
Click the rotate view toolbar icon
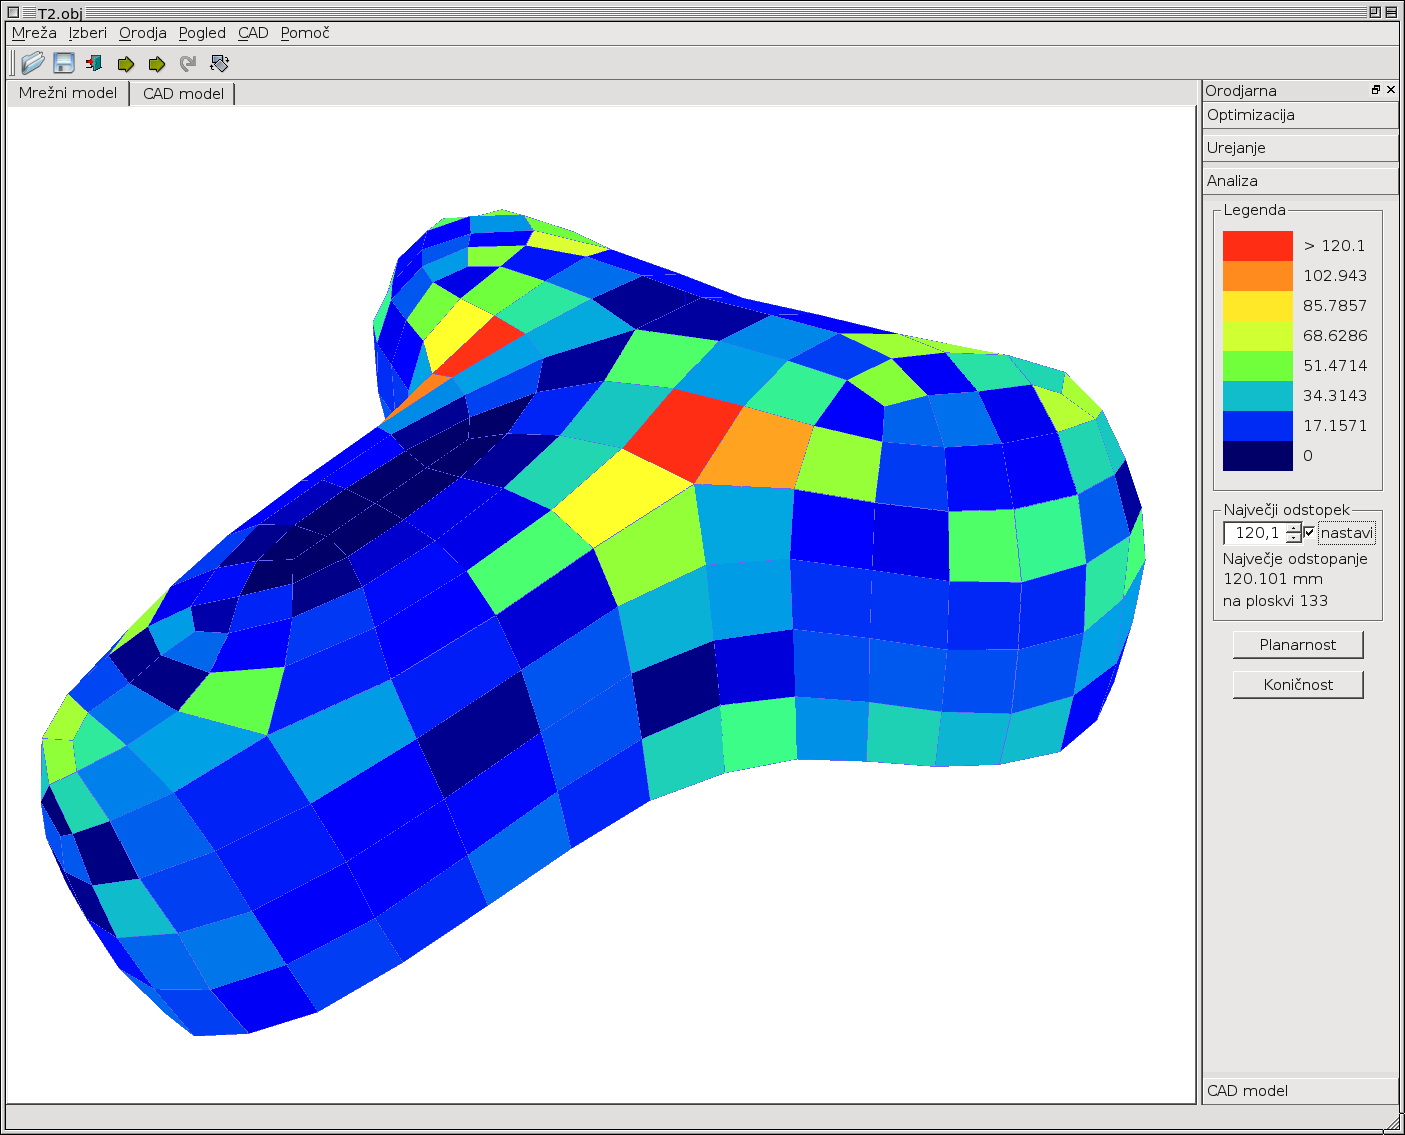pos(220,63)
